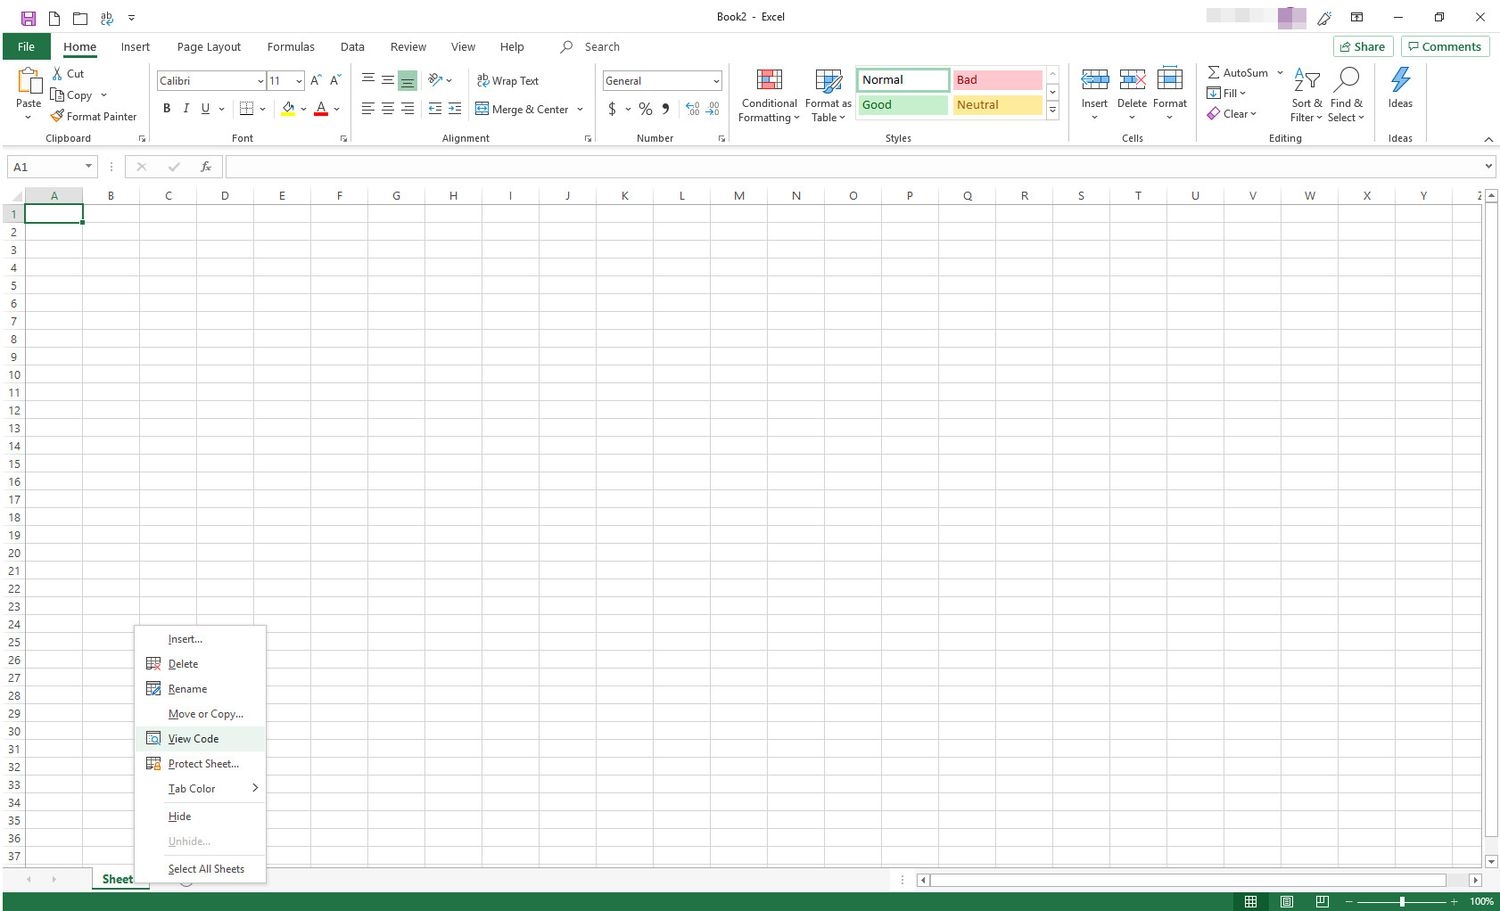This screenshot has height=911, width=1500.
Task: Click the Ideas lightning icon
Action: (1400, 80)
